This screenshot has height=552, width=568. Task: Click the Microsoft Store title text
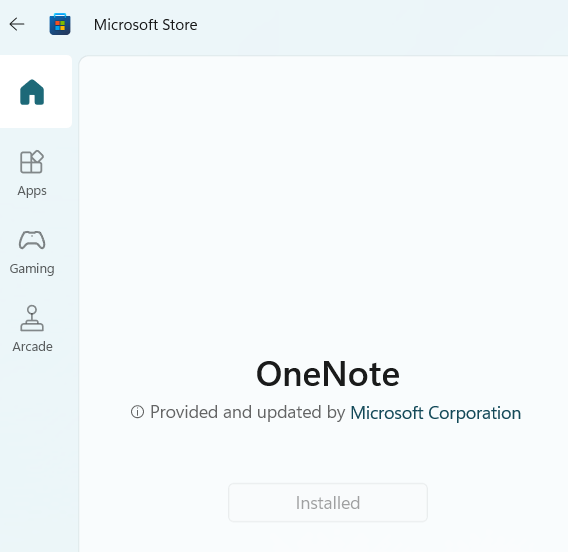click(x=146, y=25)
